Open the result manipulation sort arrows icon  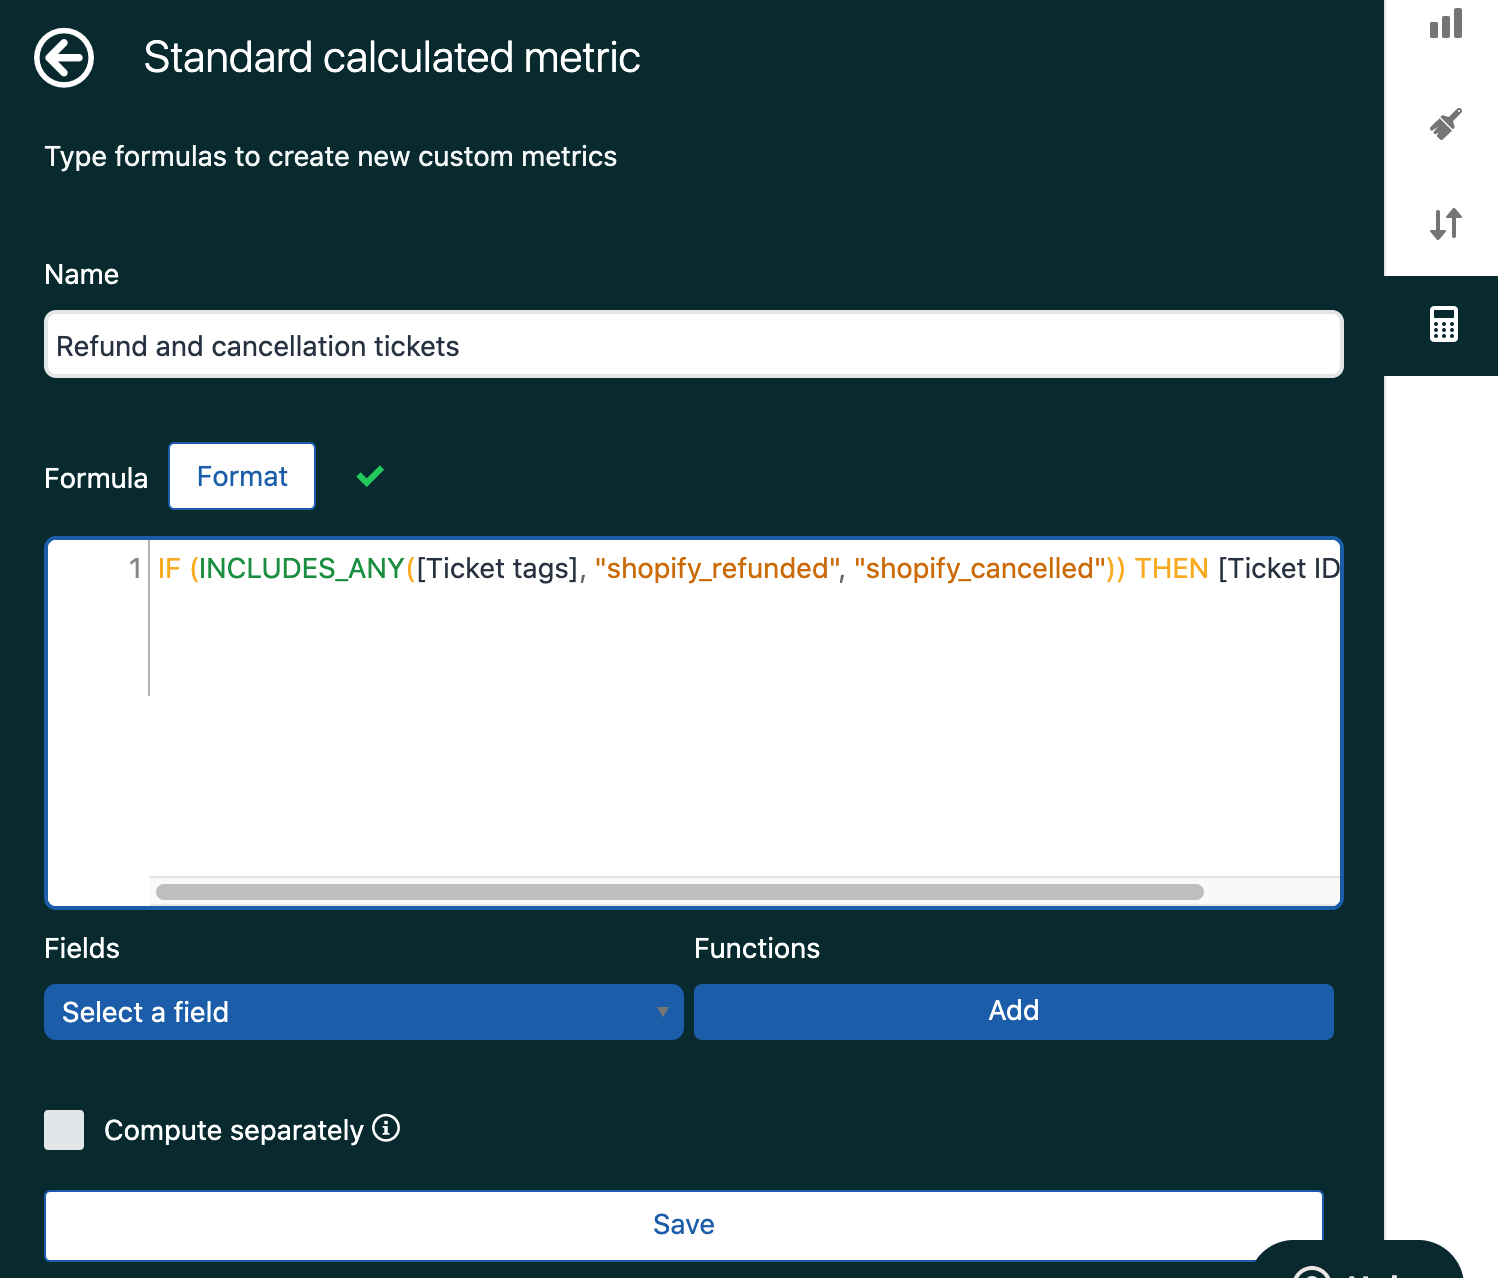(x=1446, y=224)
